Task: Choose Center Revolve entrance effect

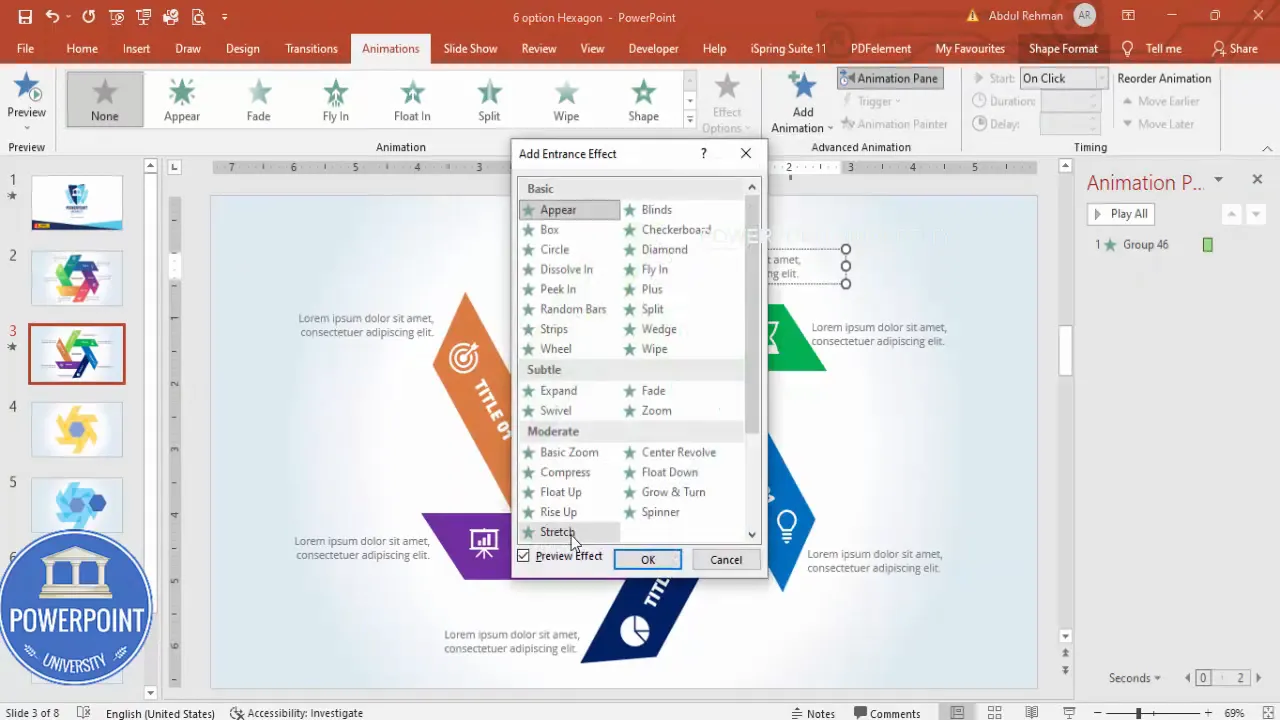Action: [678, 452]
